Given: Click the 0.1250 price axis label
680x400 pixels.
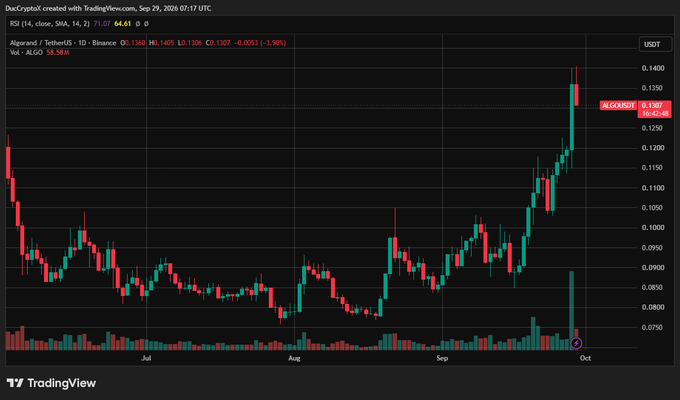Looking at the screenshot, I should [653, 128].
